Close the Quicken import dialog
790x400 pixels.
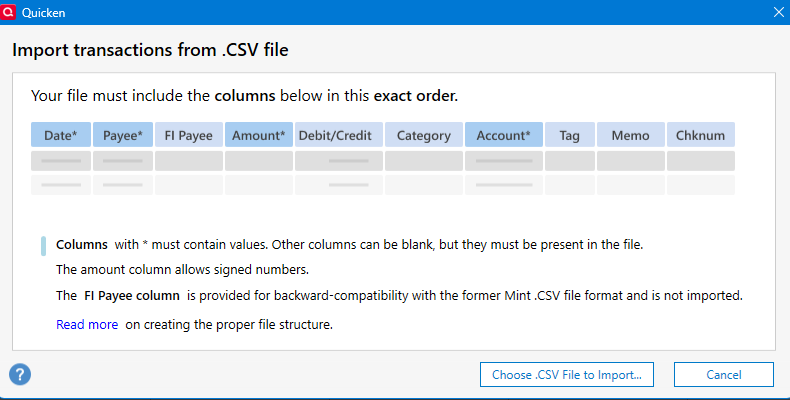click(x=778, y=12)
